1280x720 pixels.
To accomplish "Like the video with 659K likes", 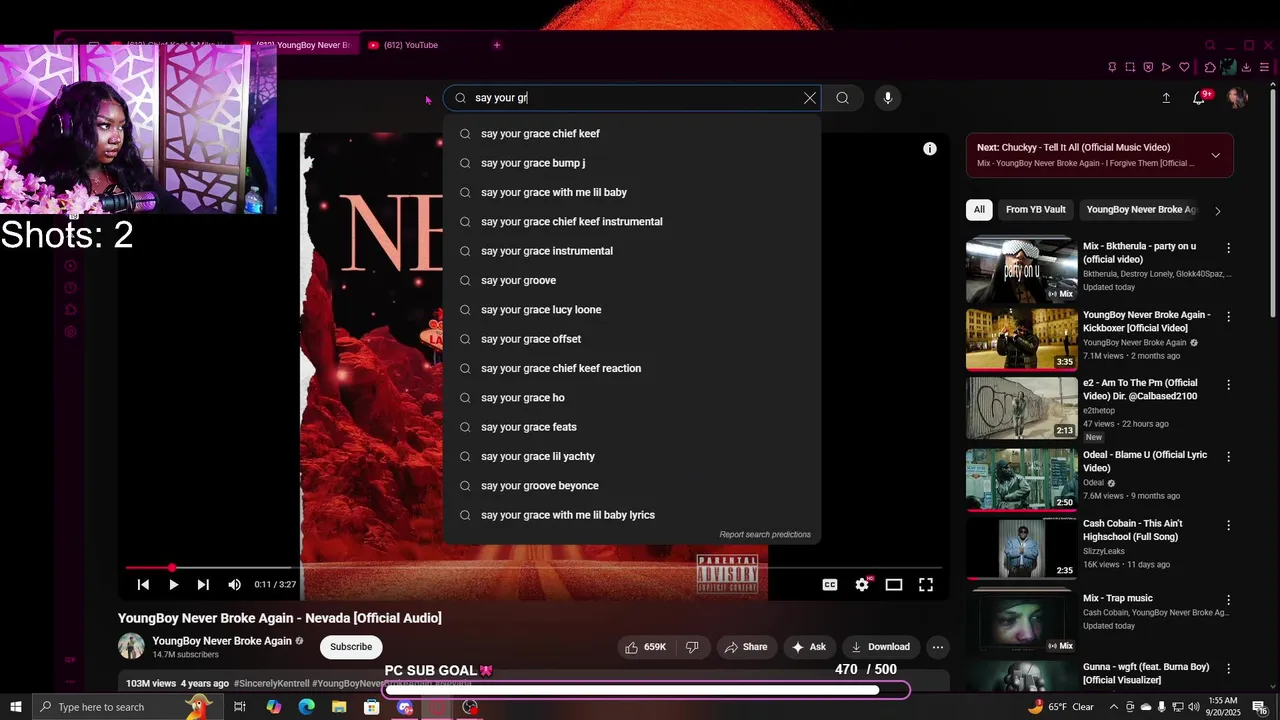I will point(645,647).
